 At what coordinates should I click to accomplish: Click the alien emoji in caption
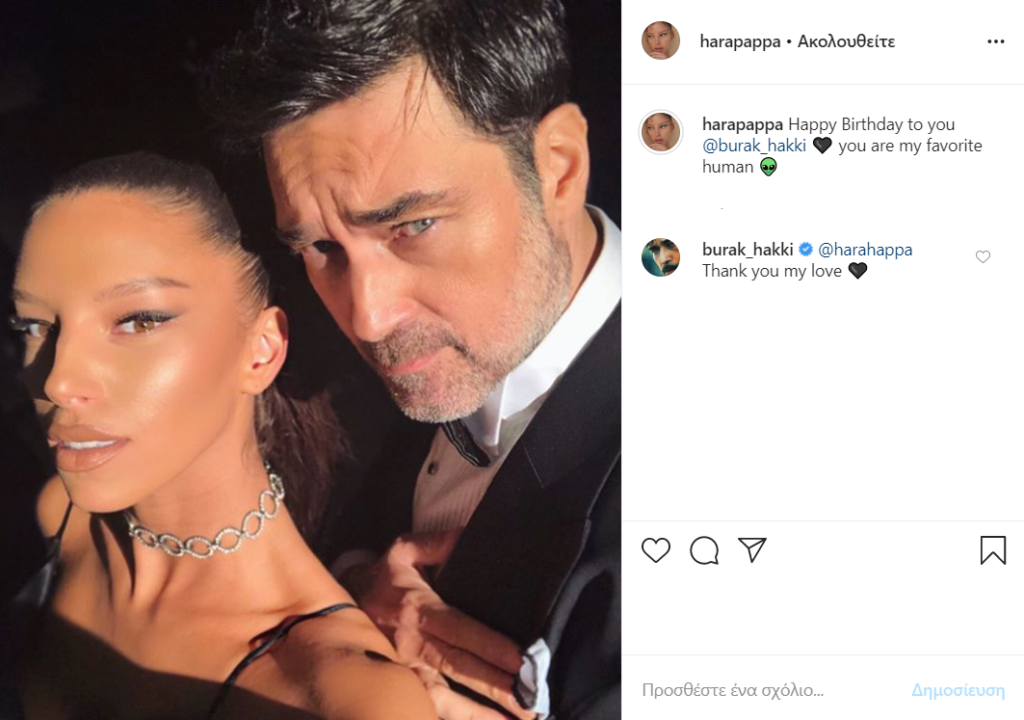pos(768,167)
